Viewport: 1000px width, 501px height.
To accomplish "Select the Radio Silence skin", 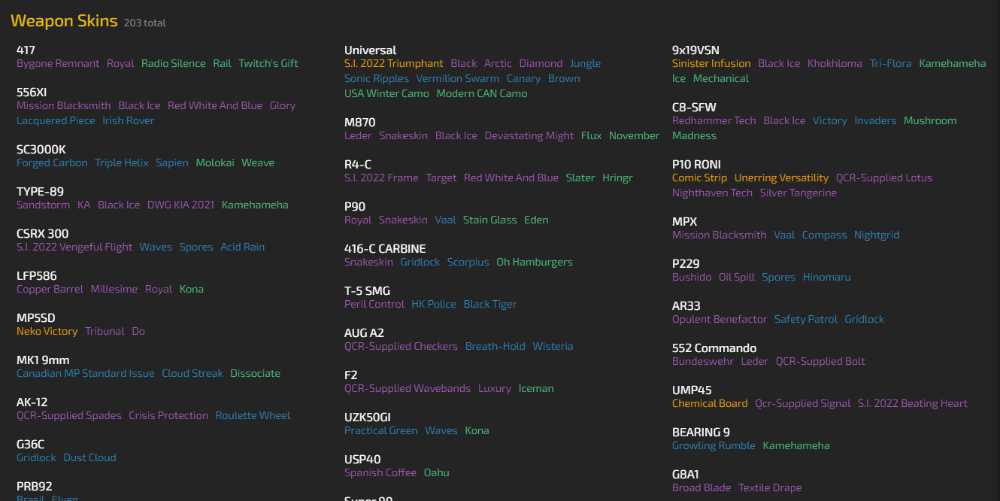I will point(173,64).
